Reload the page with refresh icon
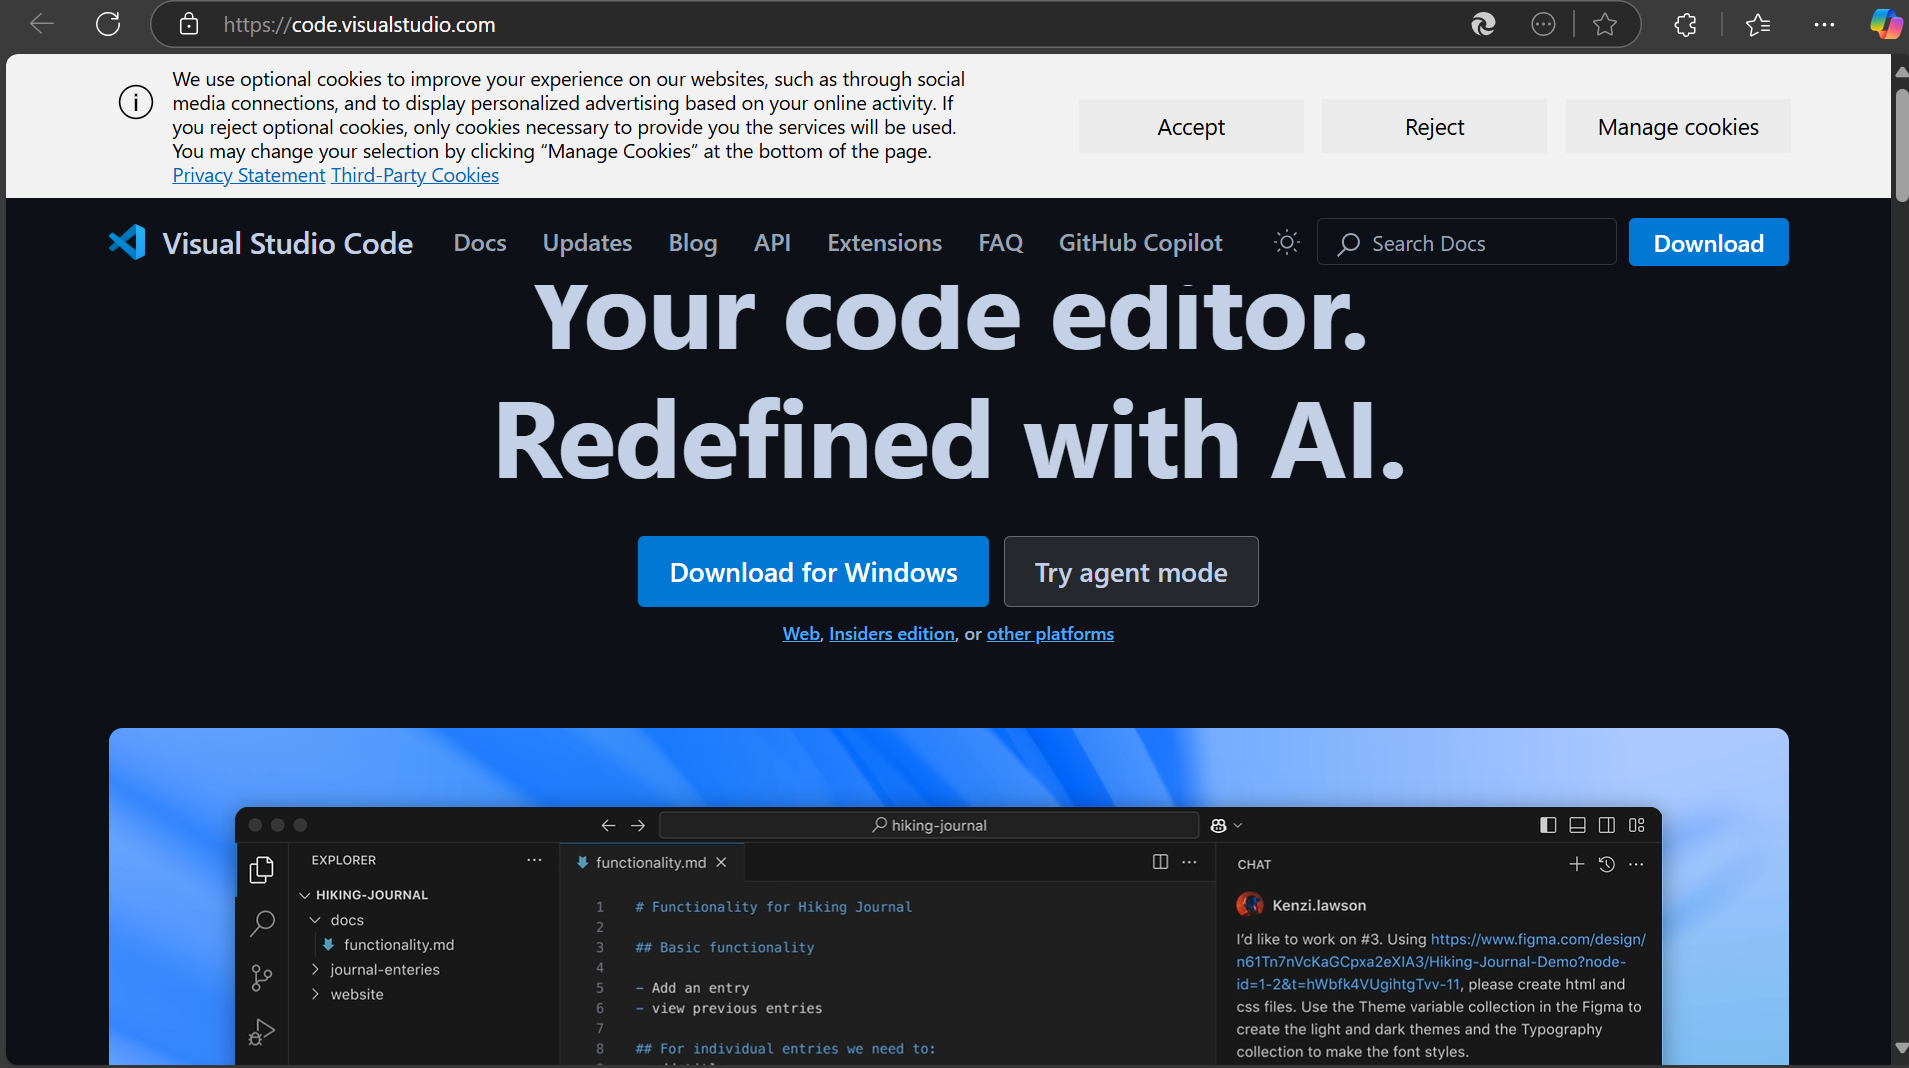The width and height of the screenshot is (1909, 1068). click(x=108, y=24)
